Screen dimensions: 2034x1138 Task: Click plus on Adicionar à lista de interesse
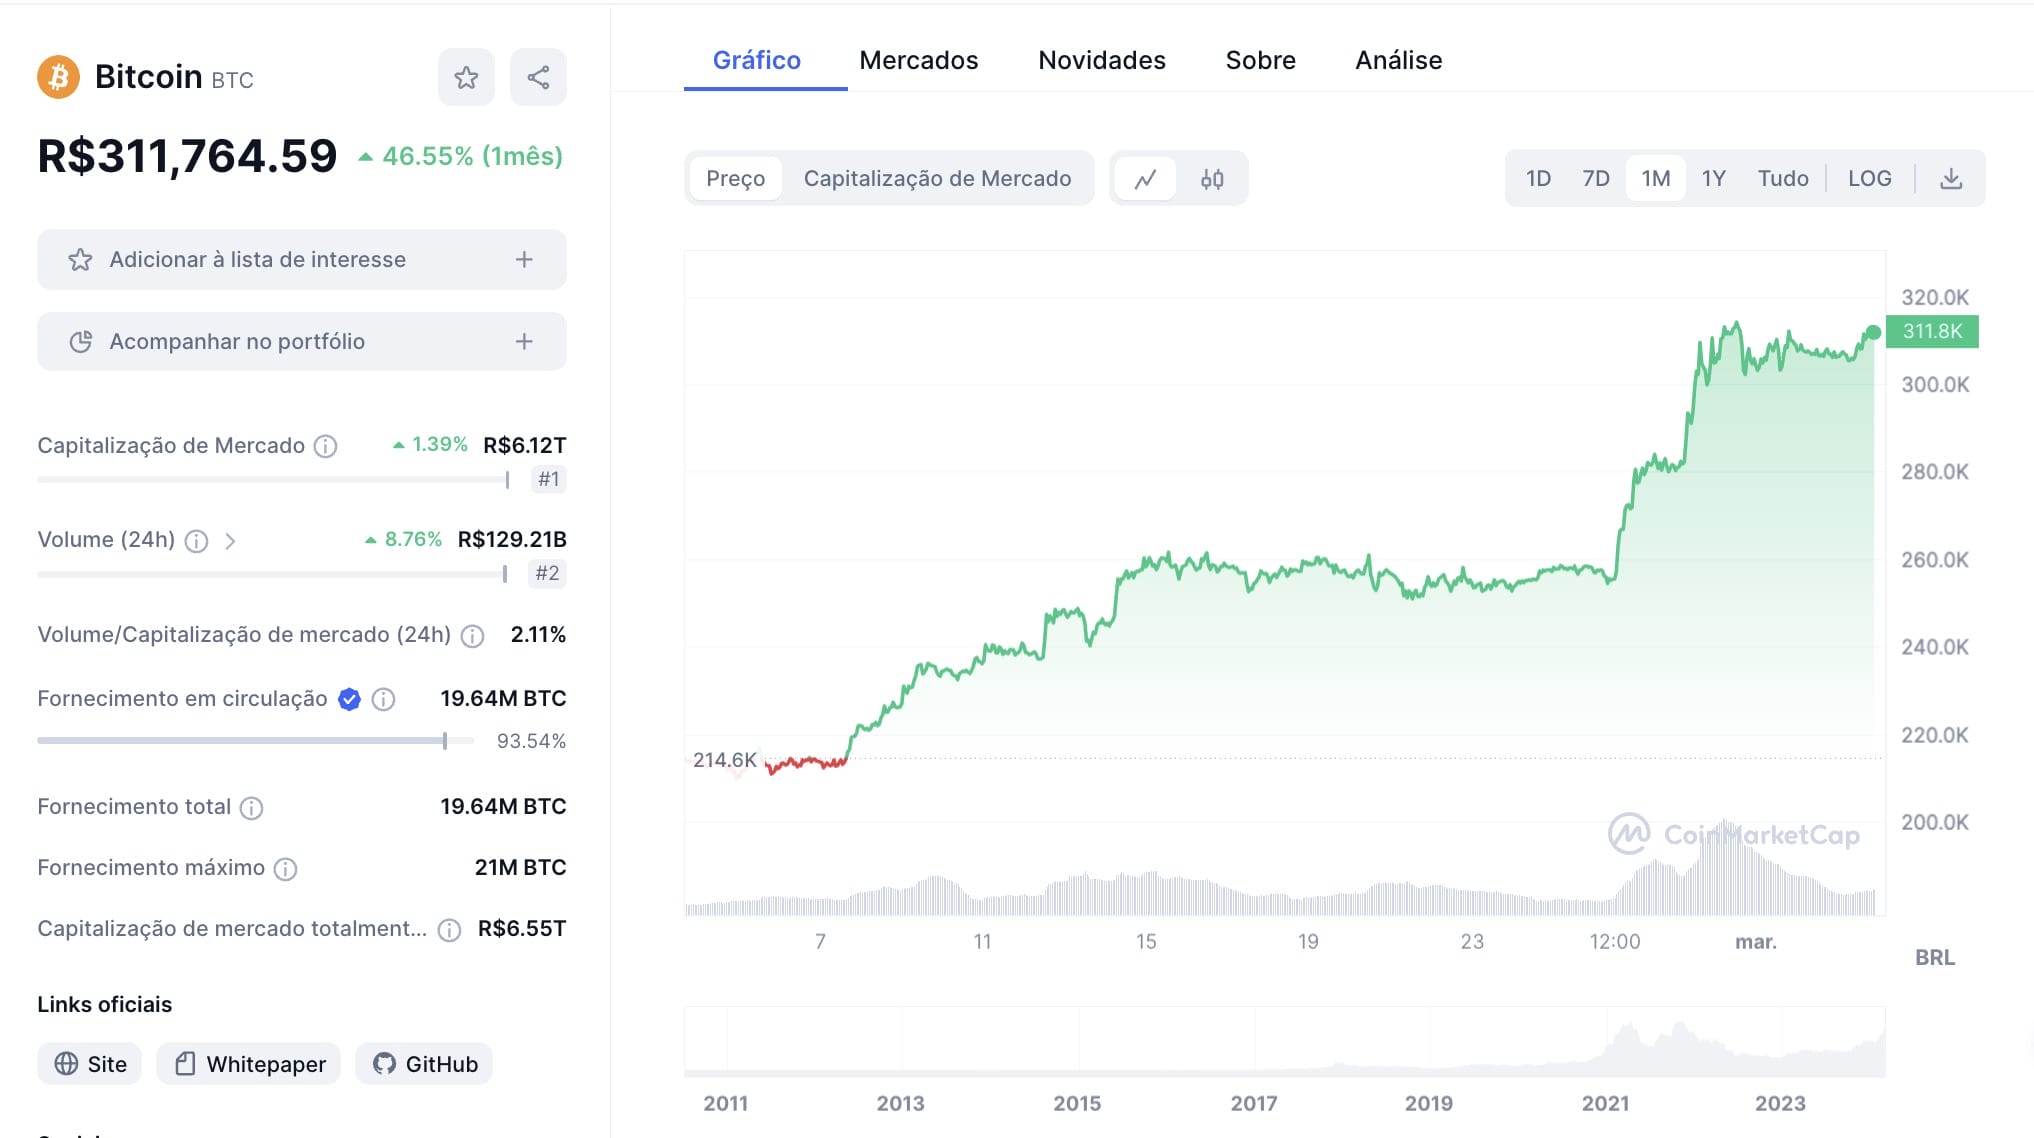[x=524, y=260]
